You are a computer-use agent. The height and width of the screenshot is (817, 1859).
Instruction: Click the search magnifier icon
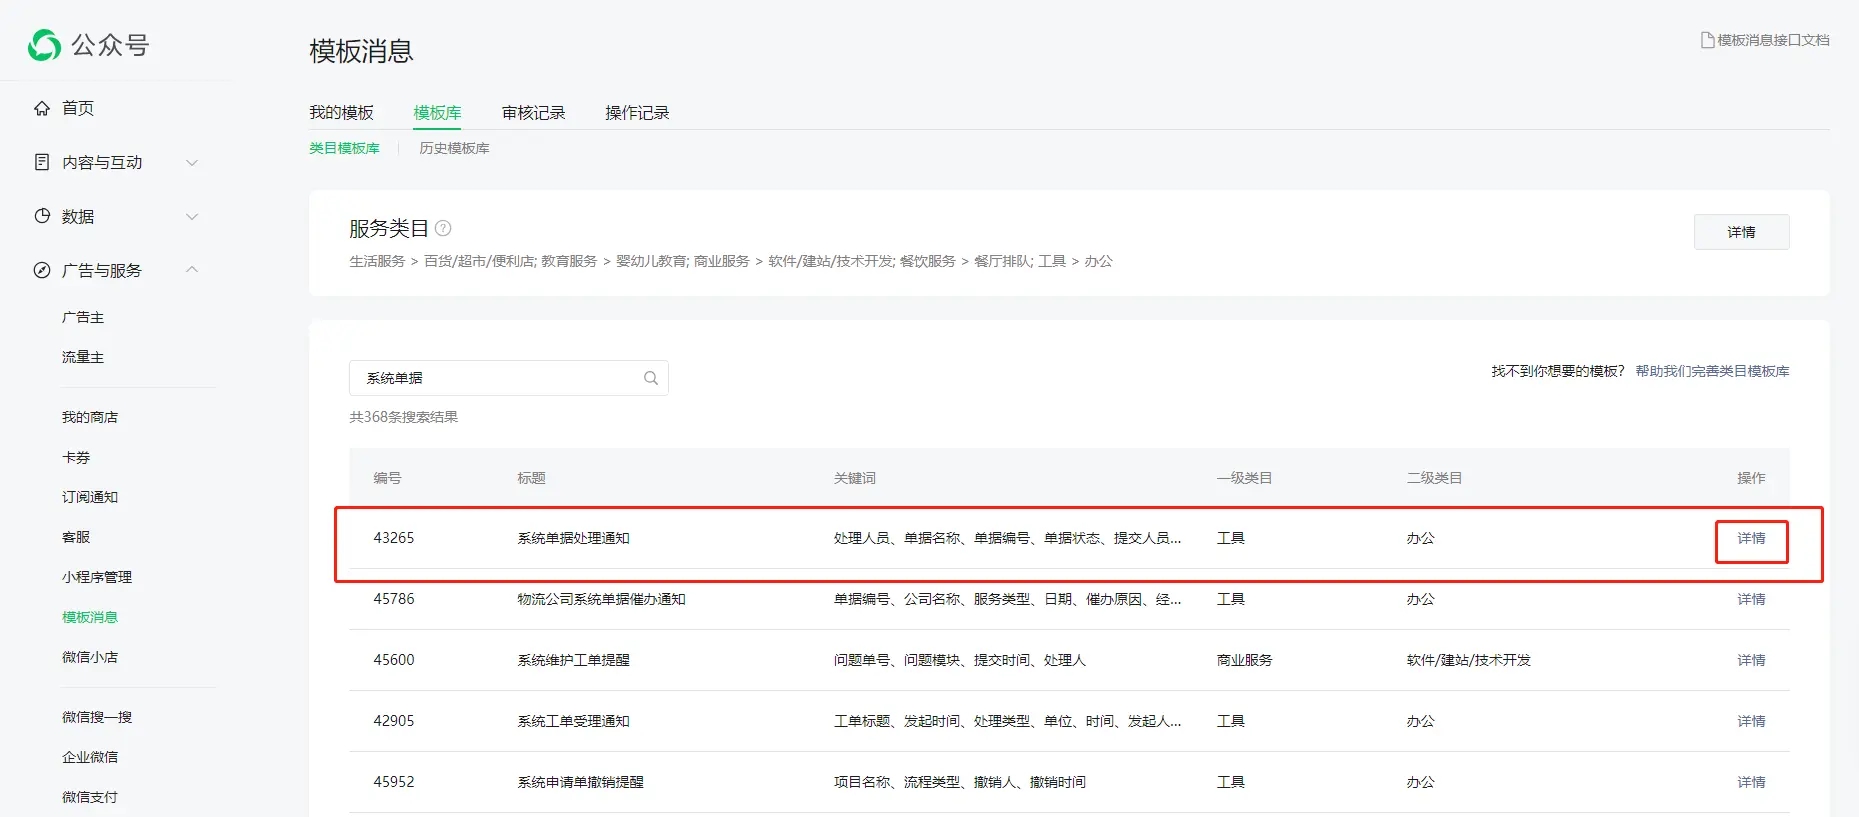(651, 378)
